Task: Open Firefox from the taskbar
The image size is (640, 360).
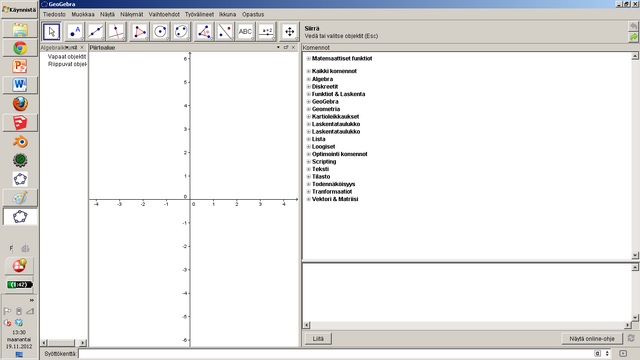Action: [x=20, y=104]
